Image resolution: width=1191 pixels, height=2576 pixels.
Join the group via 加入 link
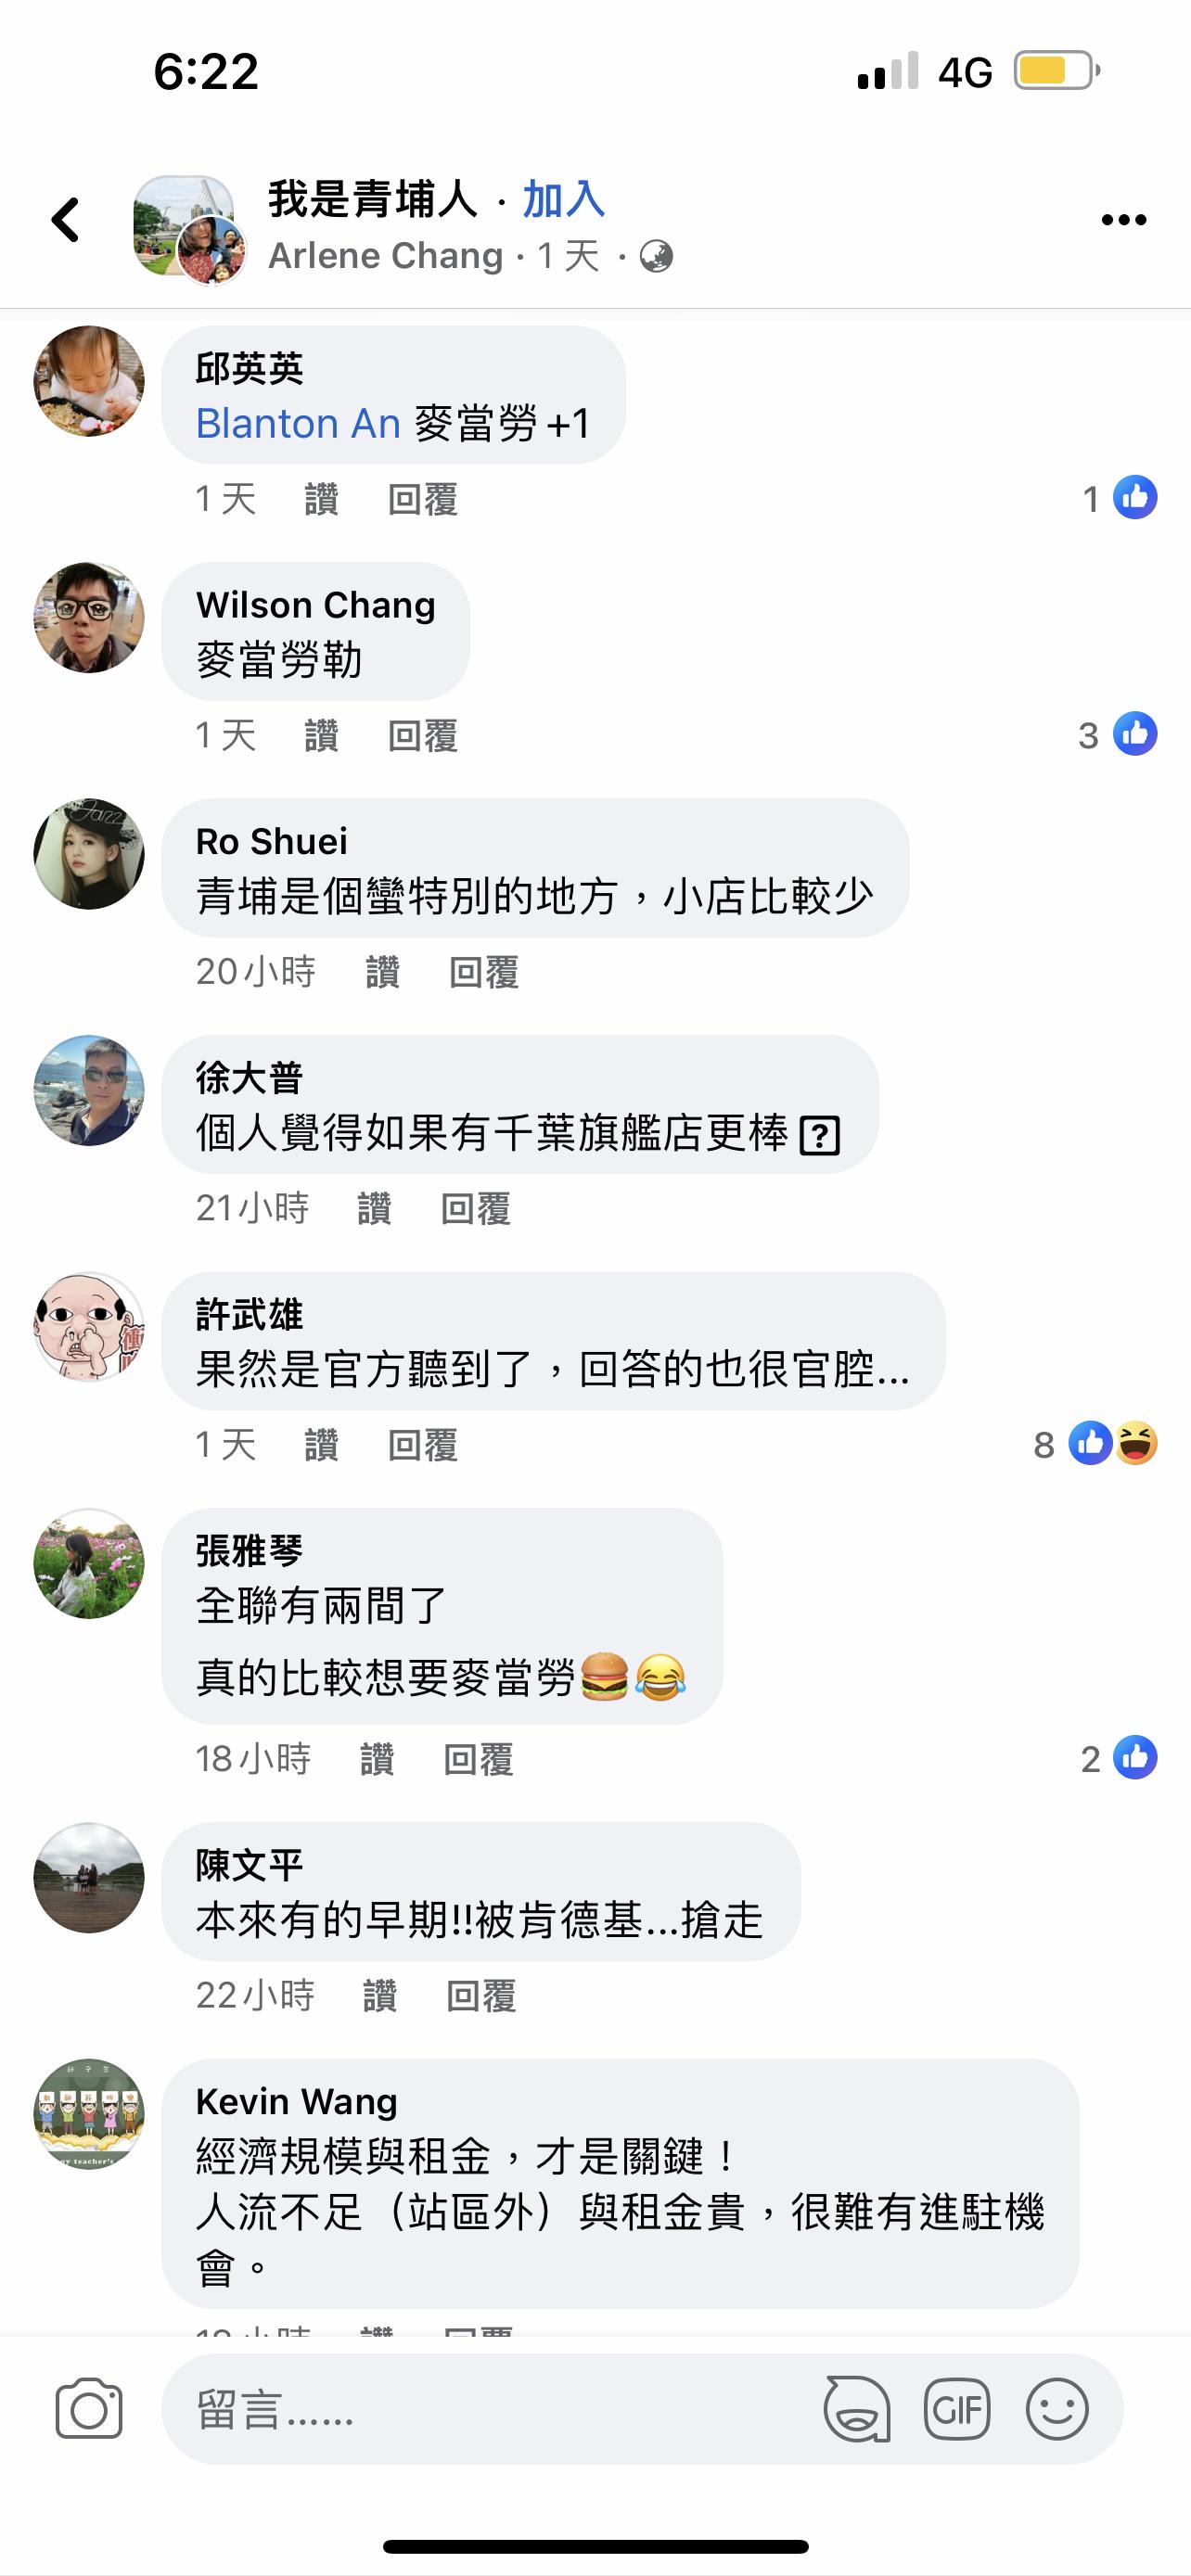point(564,199)
